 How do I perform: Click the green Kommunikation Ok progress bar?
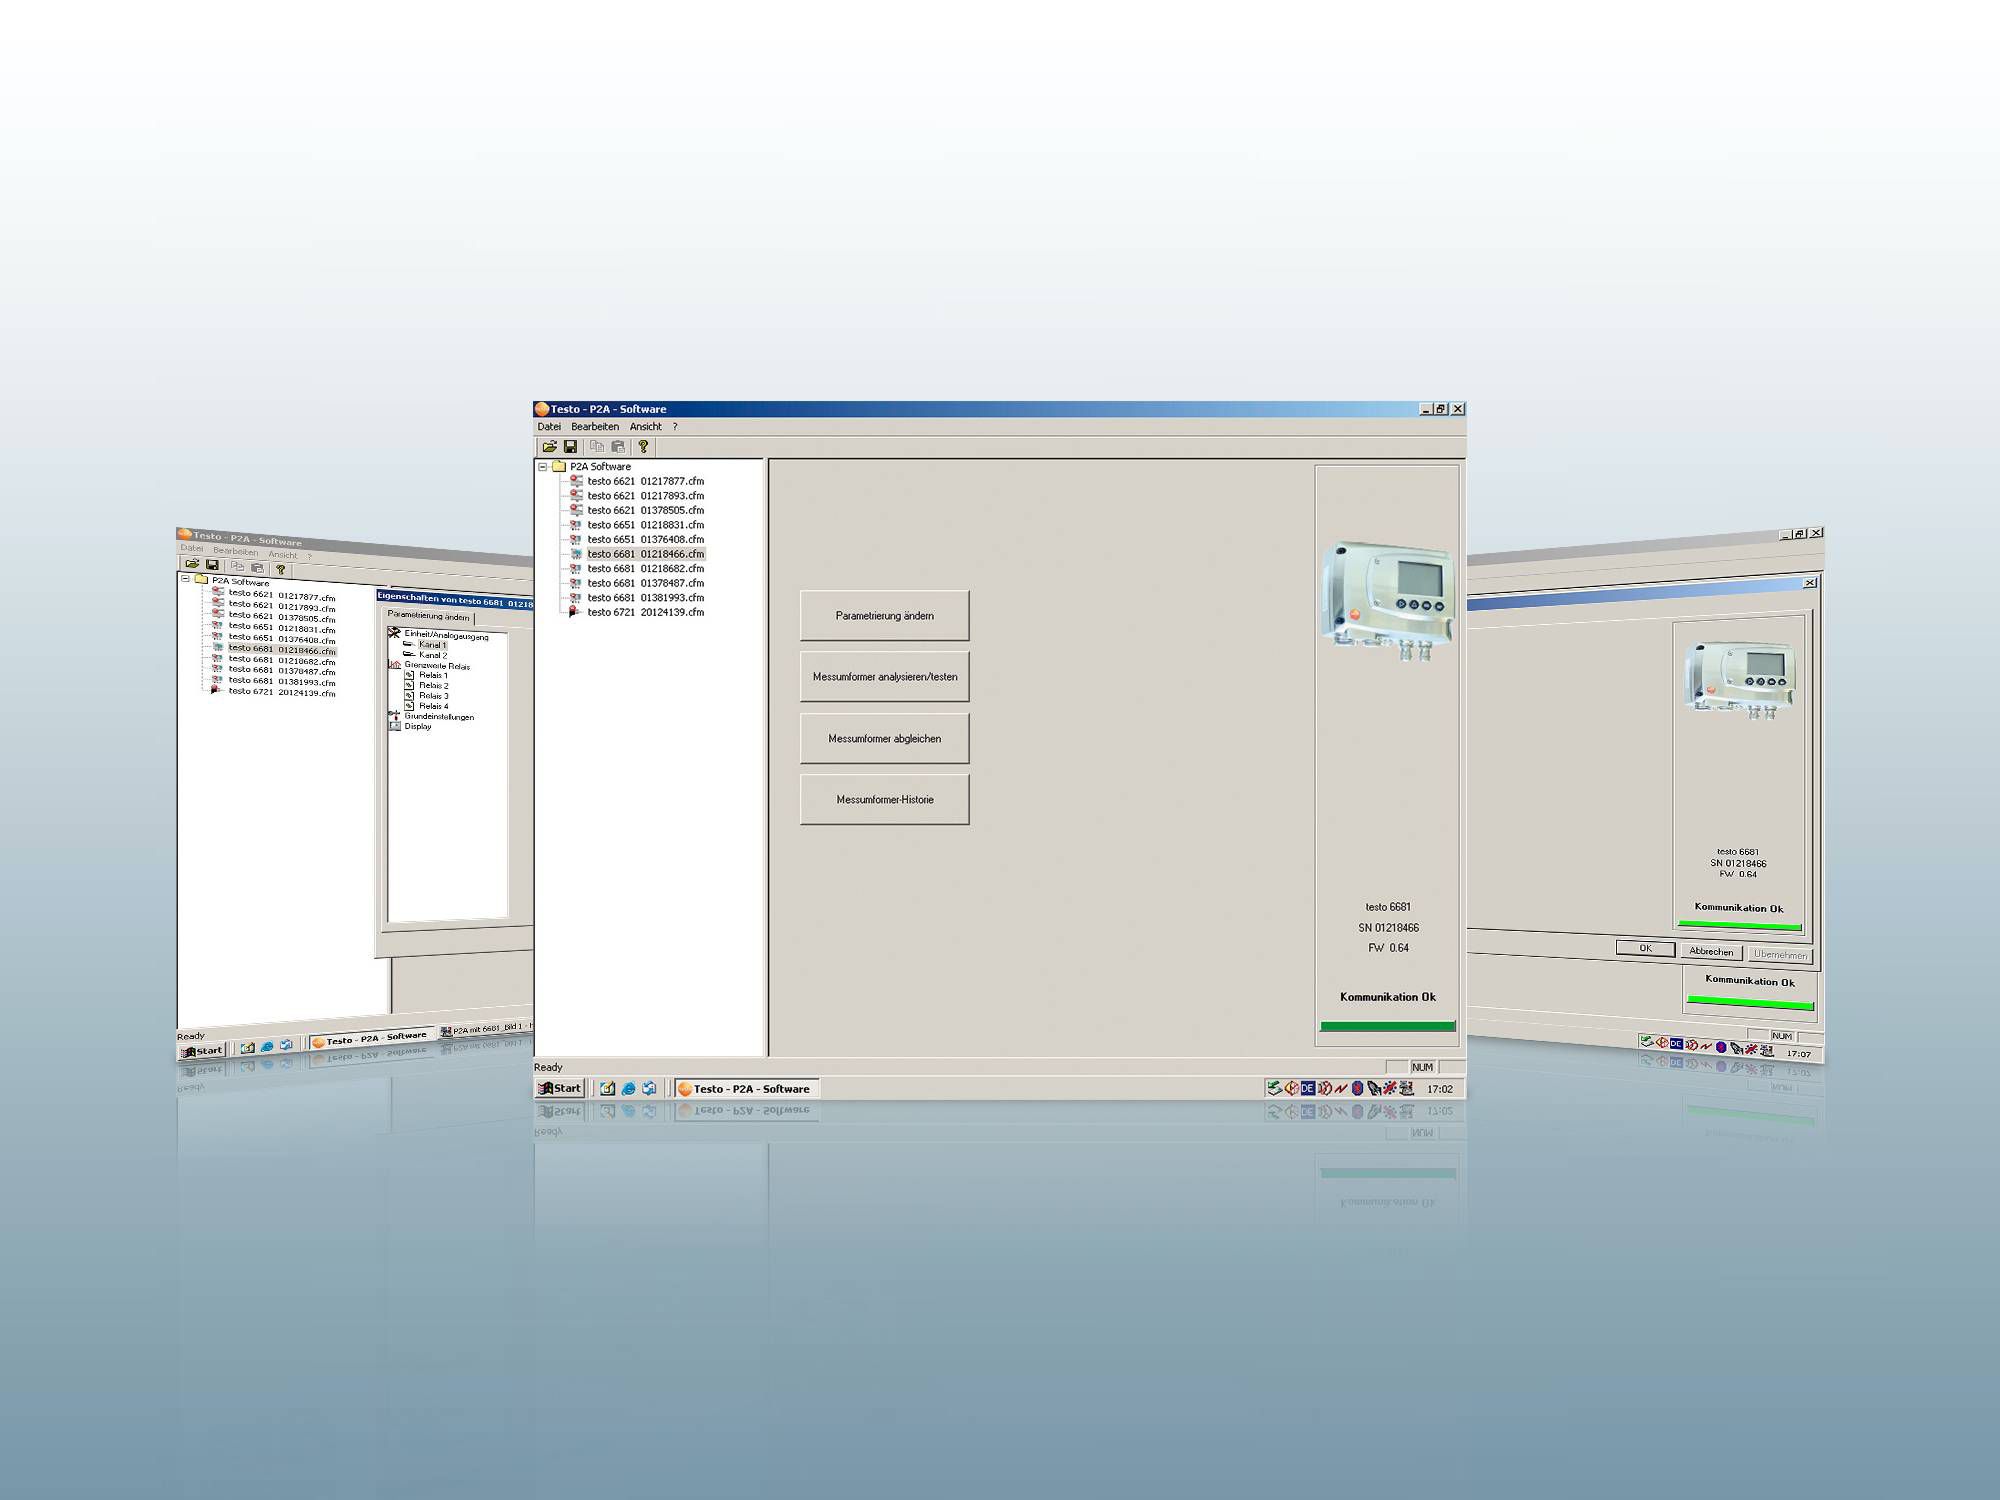[x=1387, y=1026]
